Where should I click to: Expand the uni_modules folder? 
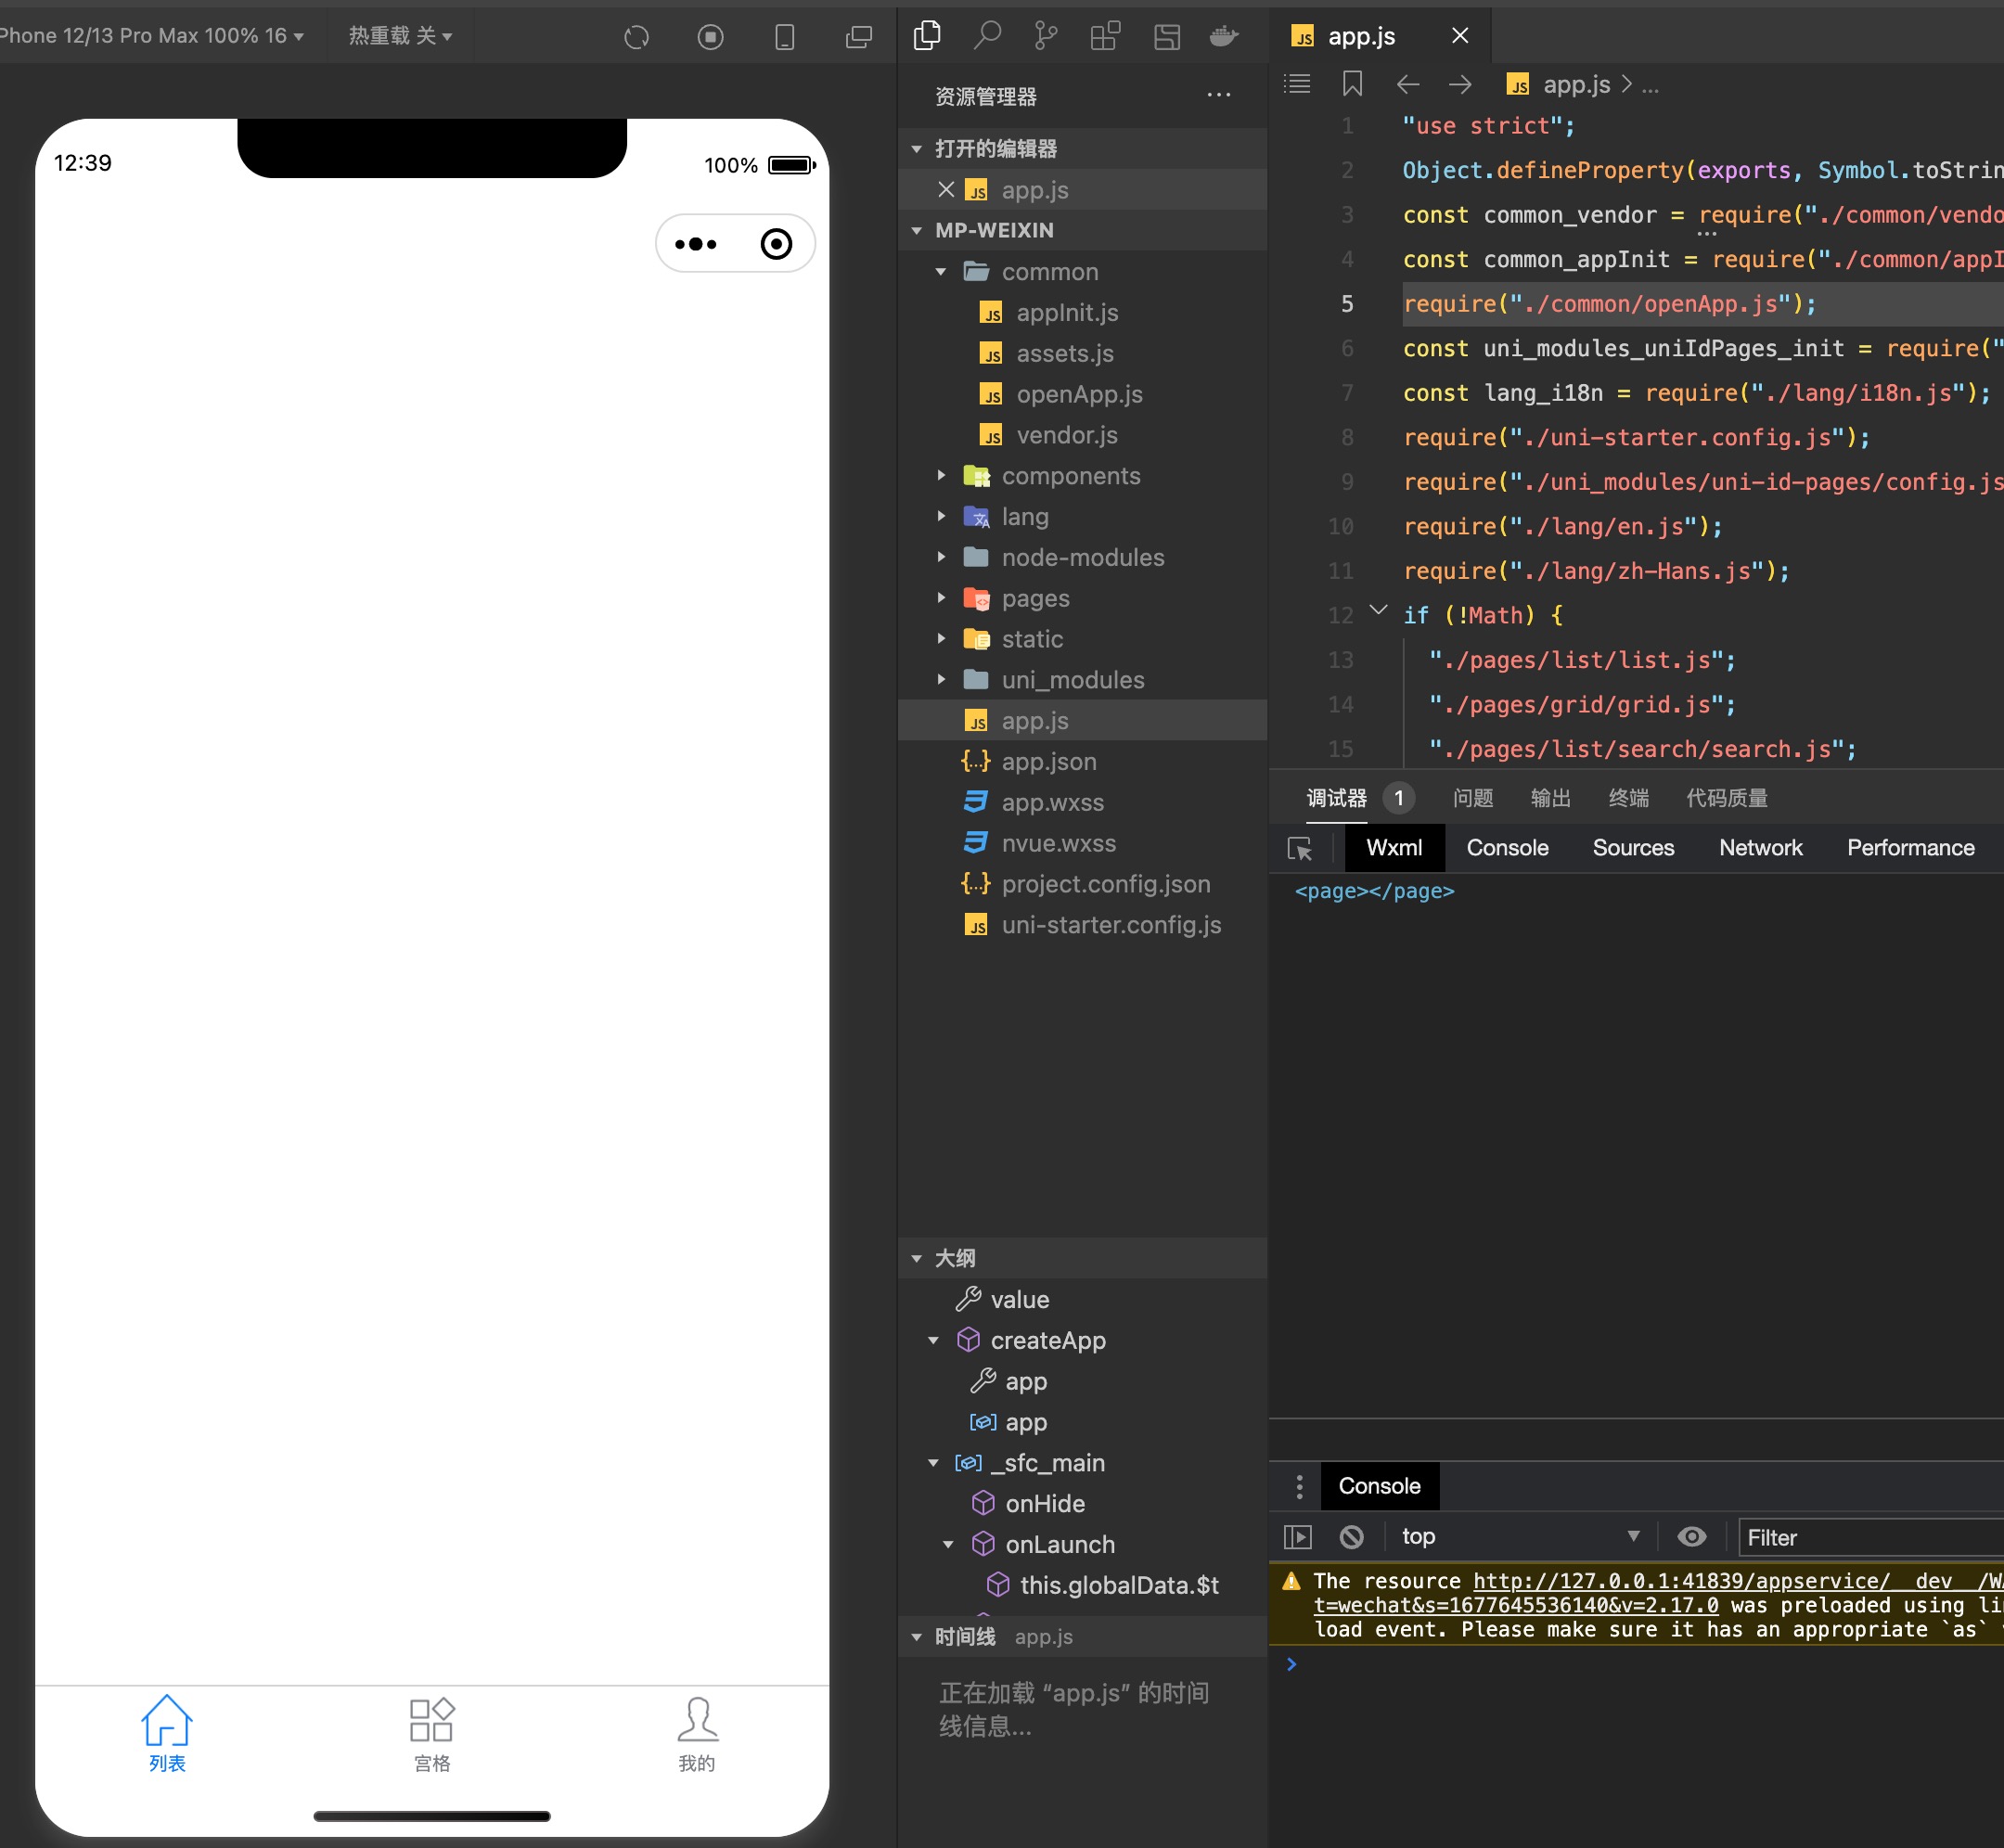940,679
